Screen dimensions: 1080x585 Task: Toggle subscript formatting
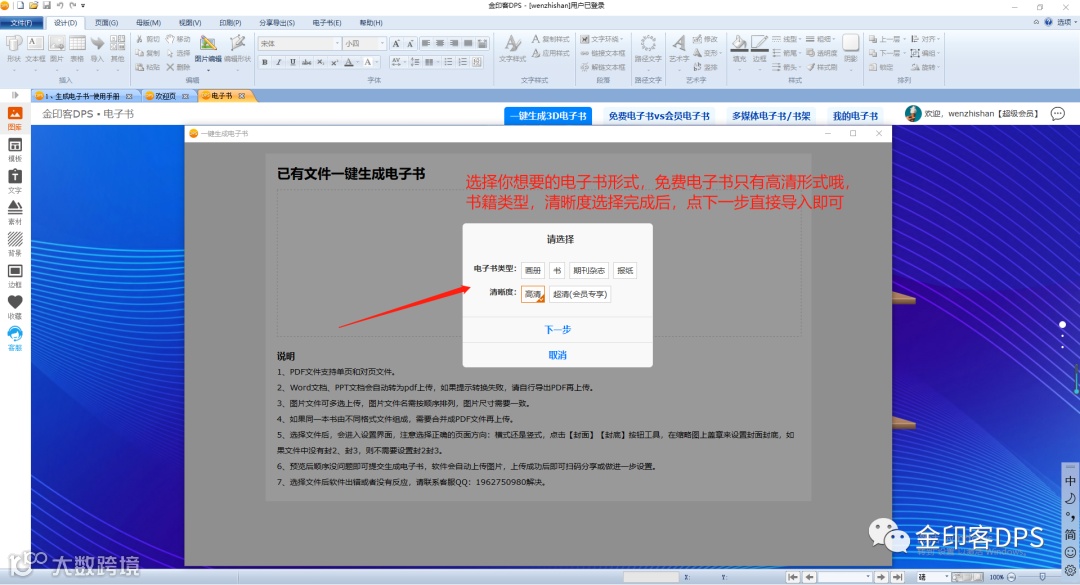pyautogui.click(x=320, y=62)
